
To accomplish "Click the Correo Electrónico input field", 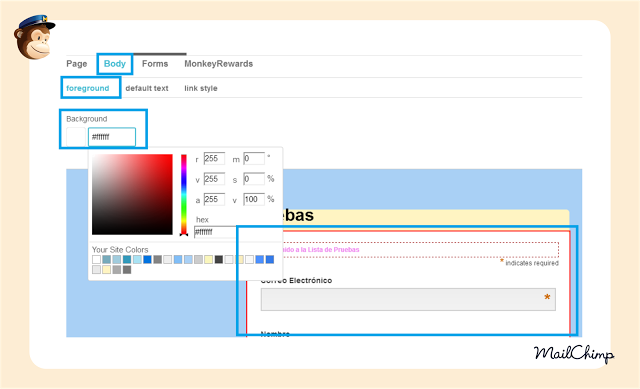I will (408, 299).
